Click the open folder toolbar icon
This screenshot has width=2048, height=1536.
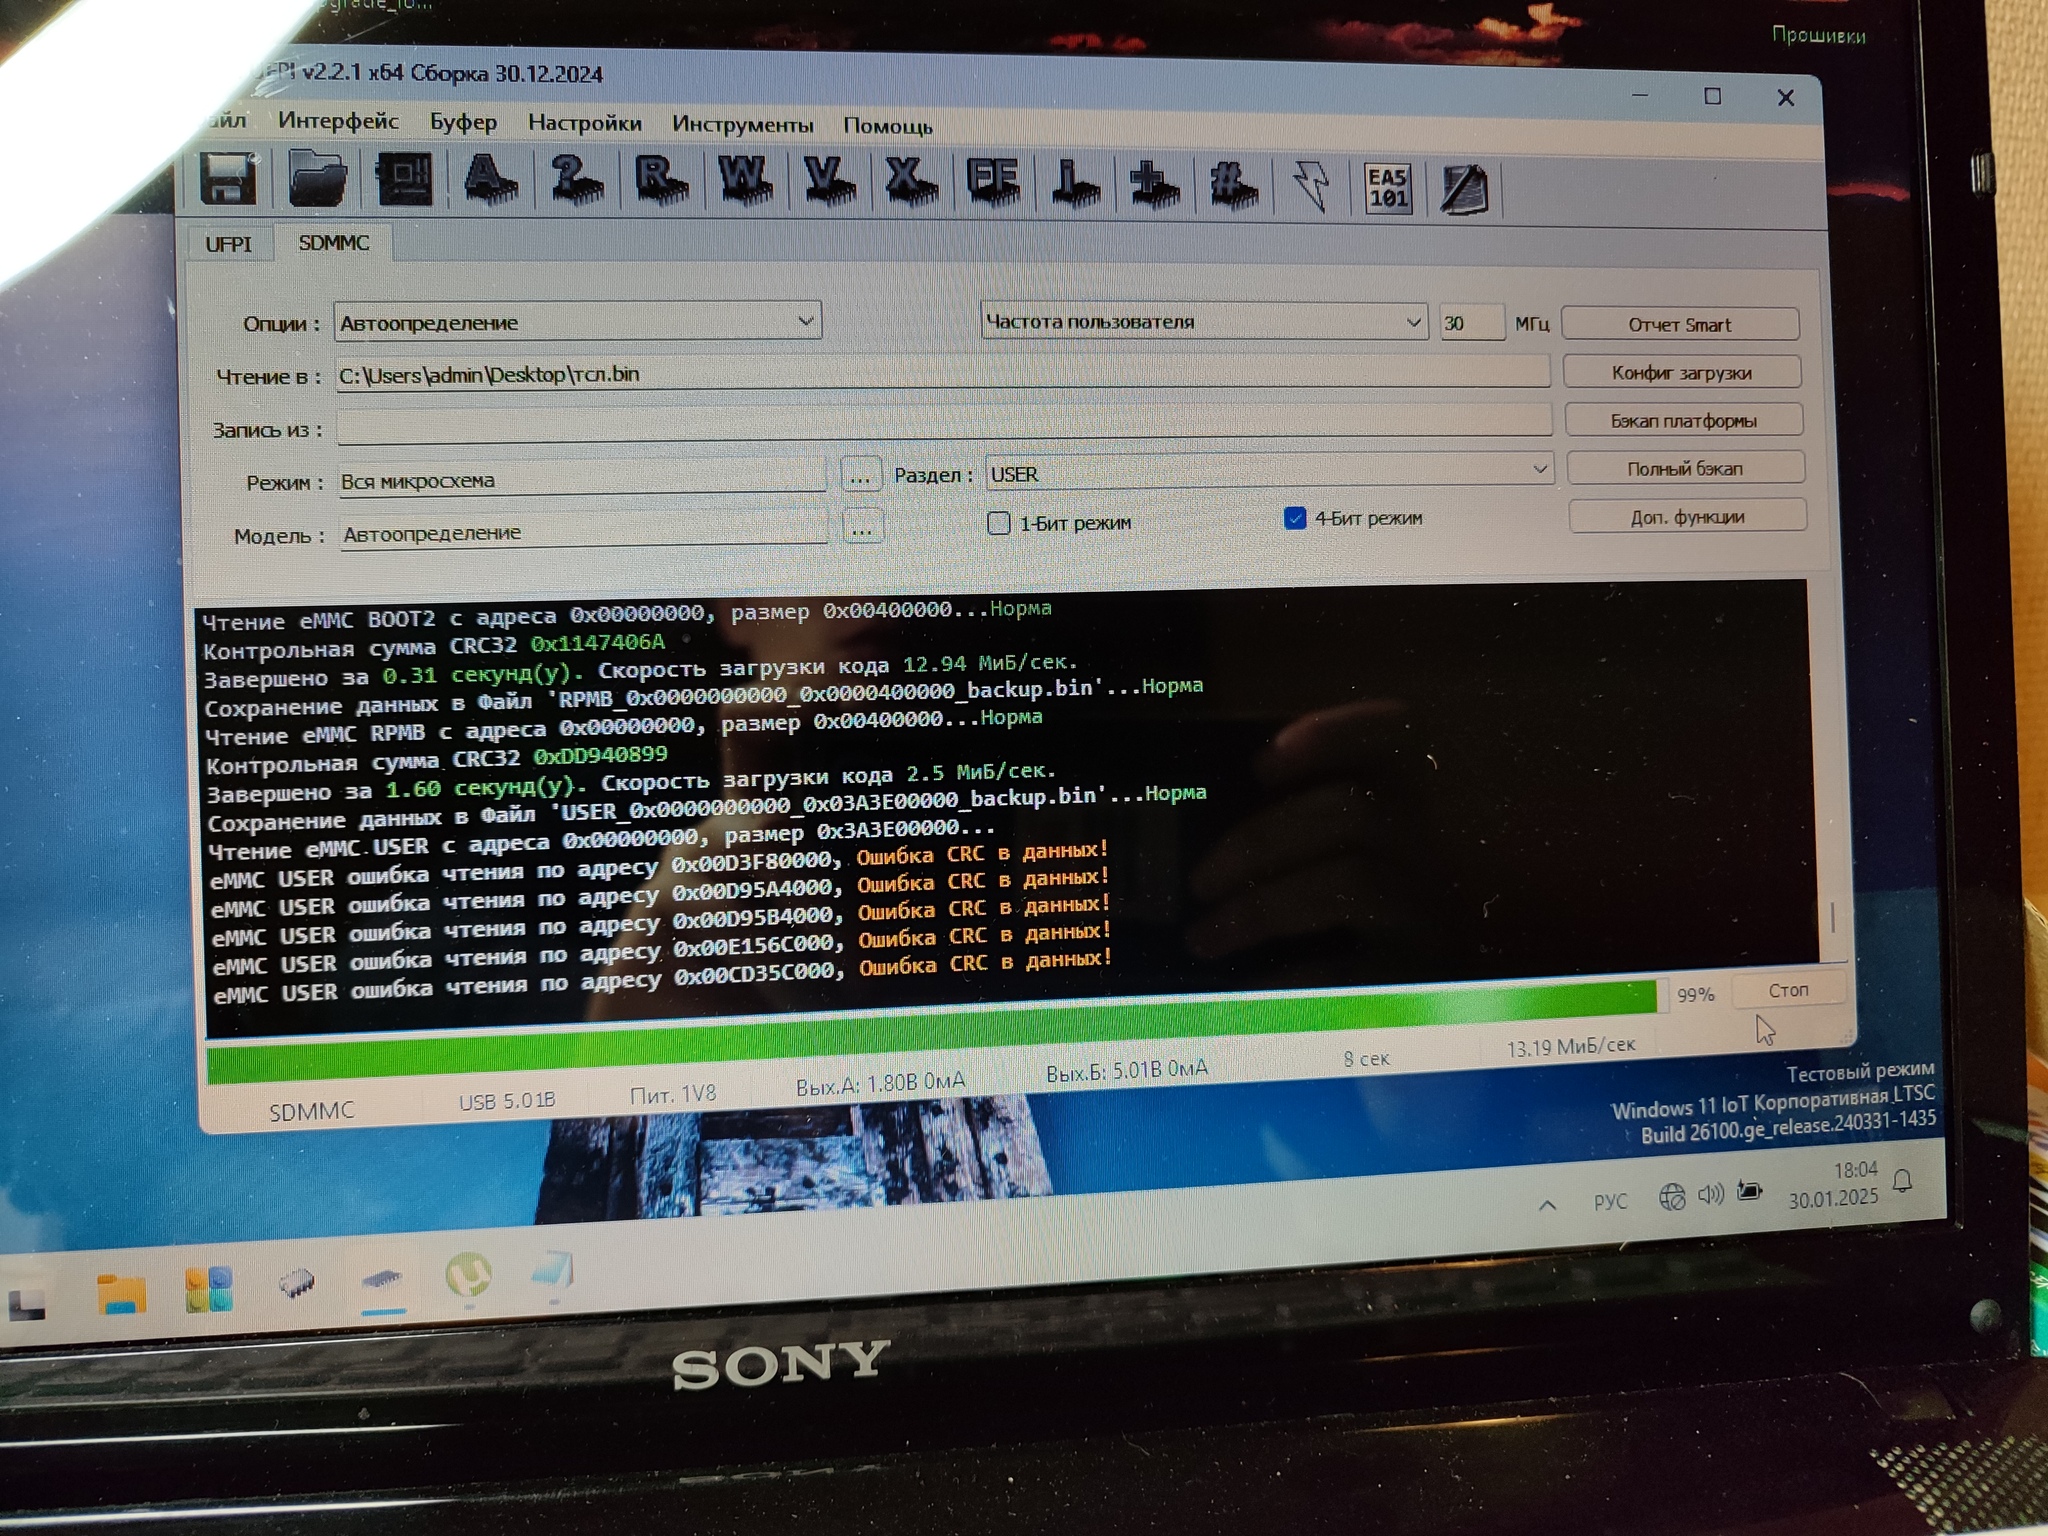pos(318,179)
